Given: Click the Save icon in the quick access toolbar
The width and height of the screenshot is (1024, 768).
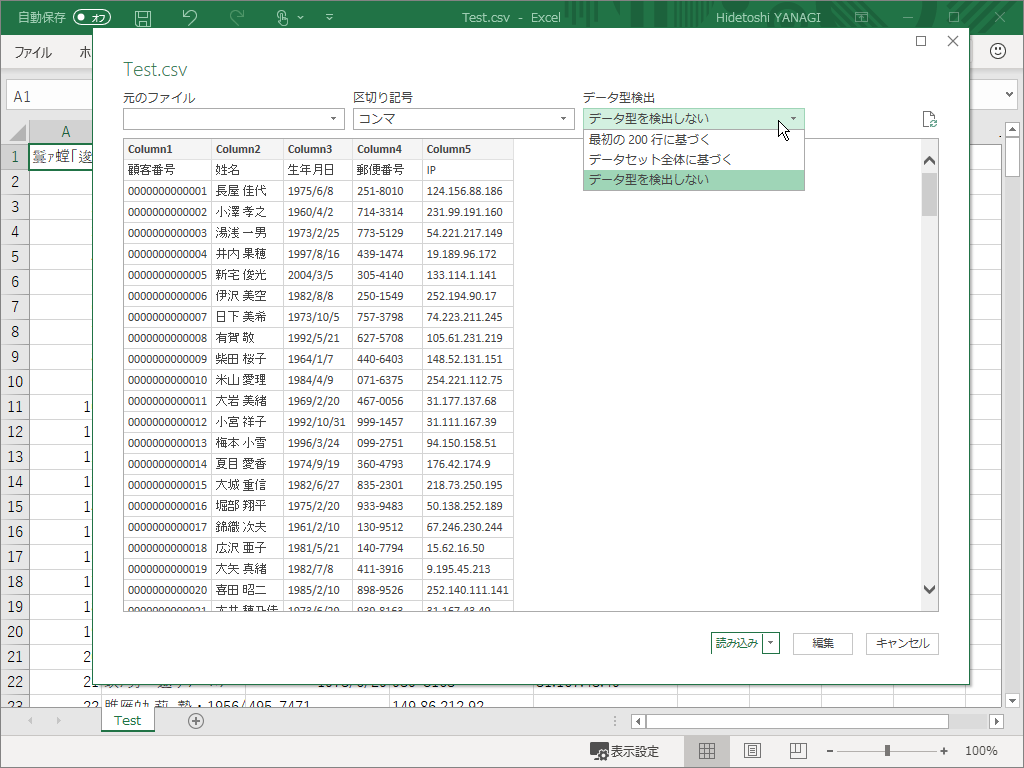Looking at the screenshot, I should (x=142, y=17).
